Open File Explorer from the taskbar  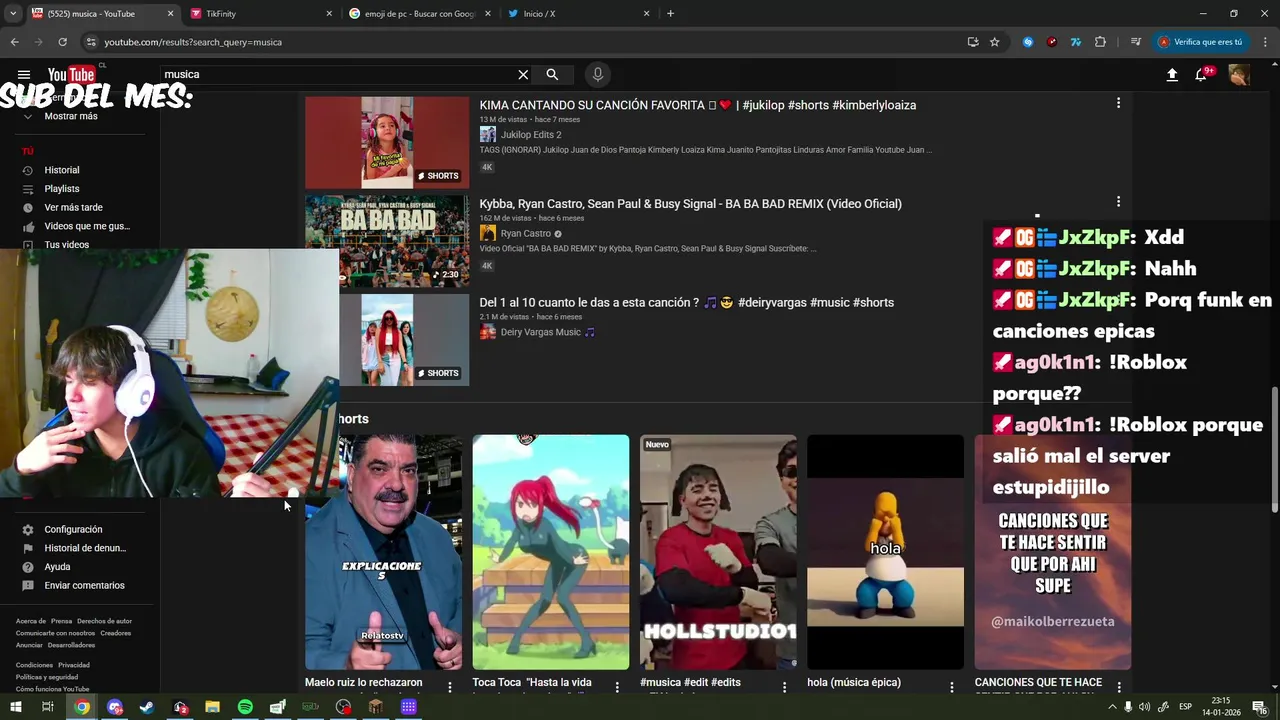[x=212, y=707]
